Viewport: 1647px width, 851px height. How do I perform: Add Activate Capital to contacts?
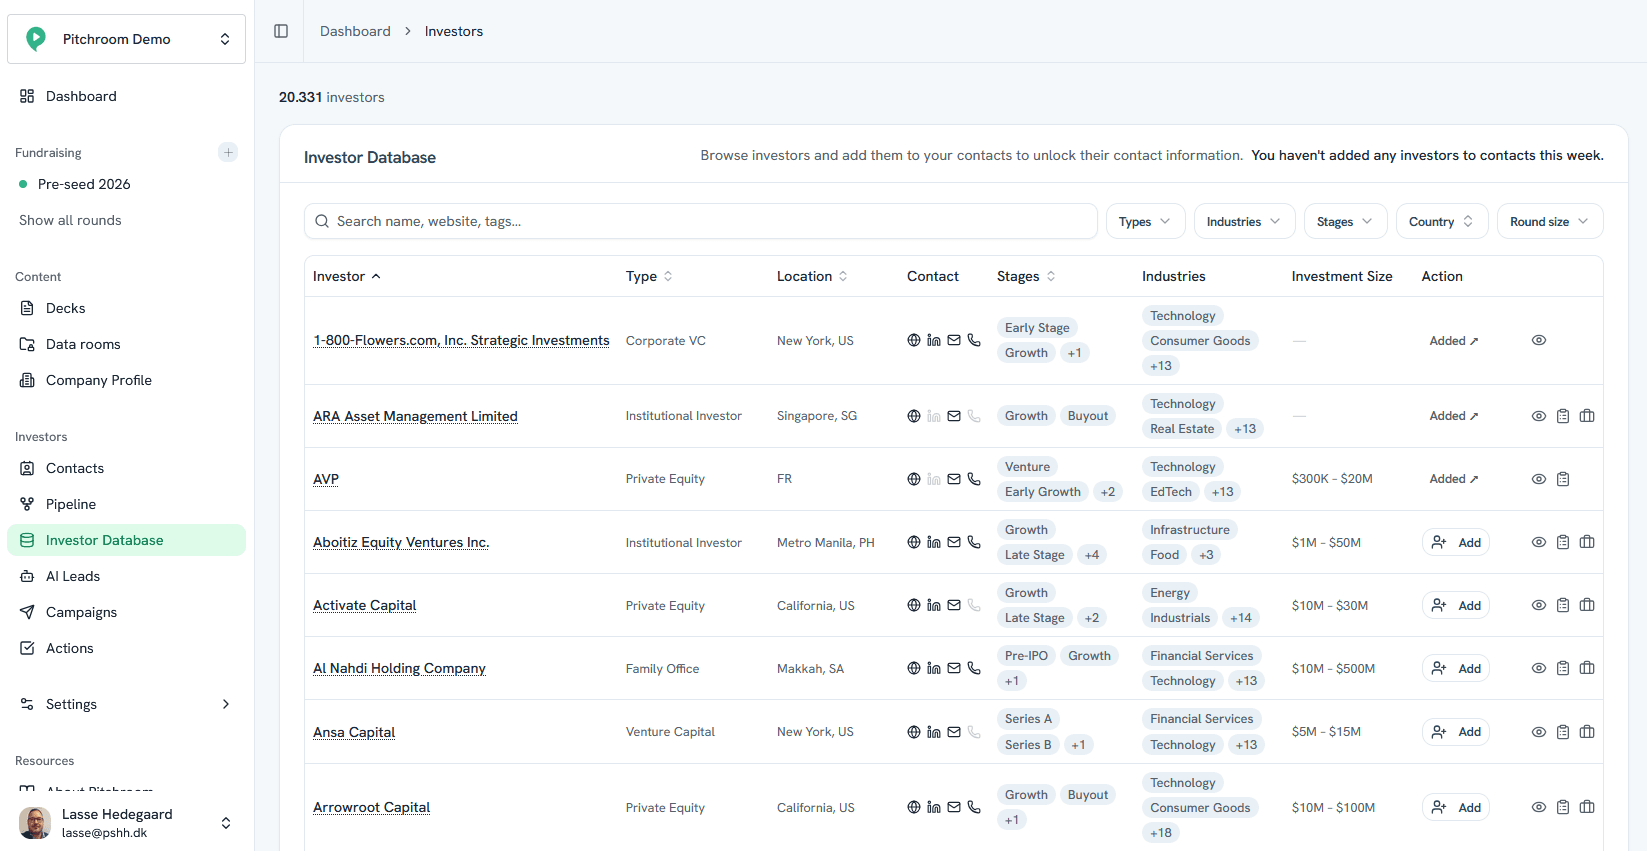click(1456, 605)
